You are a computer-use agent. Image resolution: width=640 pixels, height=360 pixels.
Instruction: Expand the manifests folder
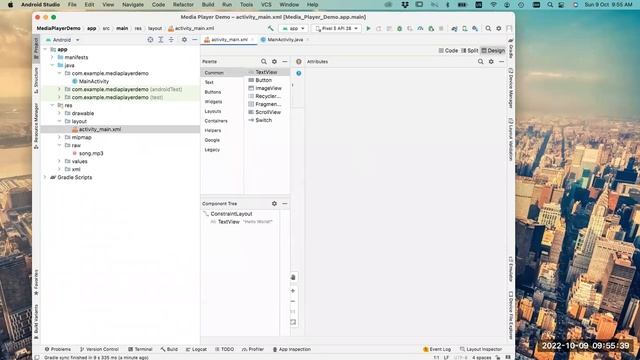tap(52, 58)
